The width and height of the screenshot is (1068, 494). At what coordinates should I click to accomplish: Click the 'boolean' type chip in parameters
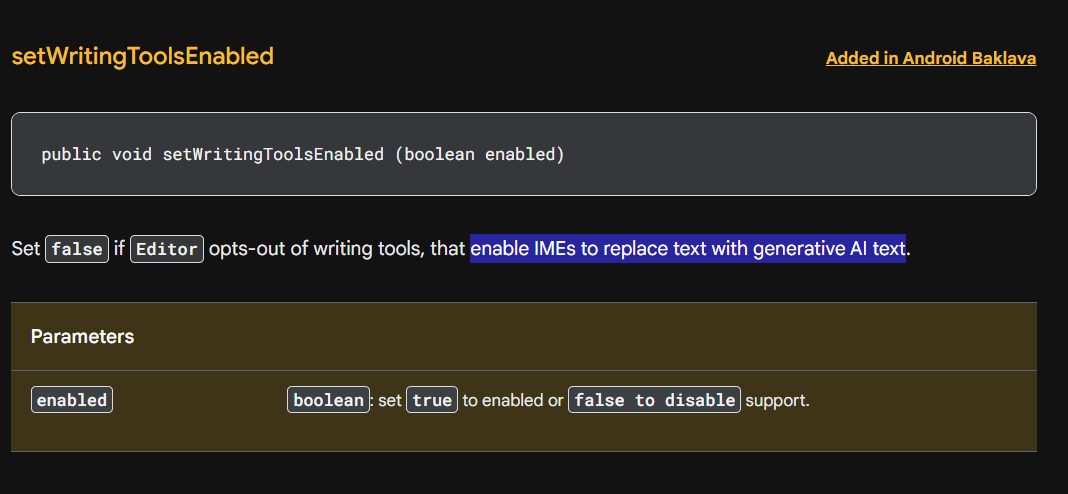pos(328,400)
